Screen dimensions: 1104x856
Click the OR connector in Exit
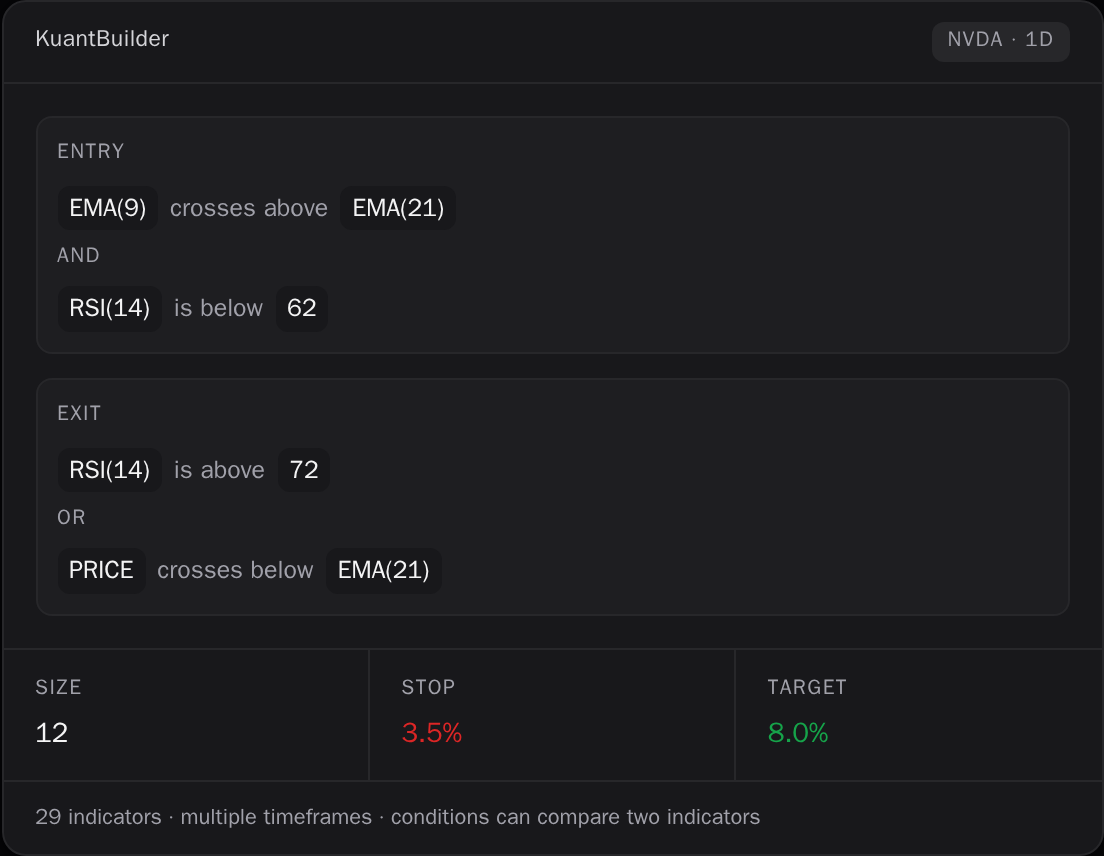pos(71,517)
